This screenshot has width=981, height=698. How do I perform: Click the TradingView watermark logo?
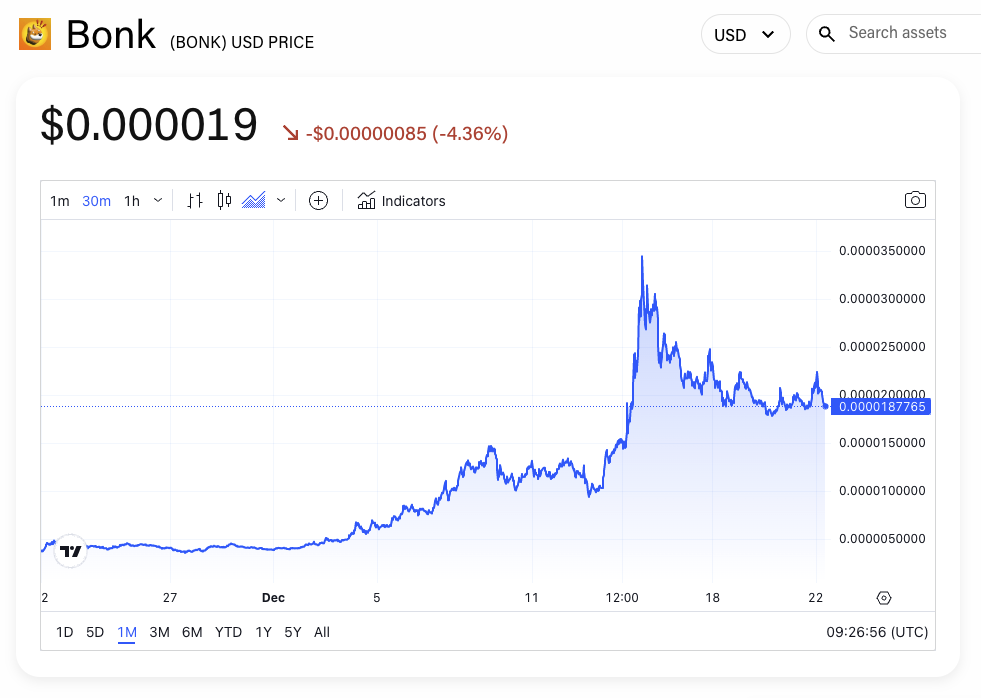point(70,550)
